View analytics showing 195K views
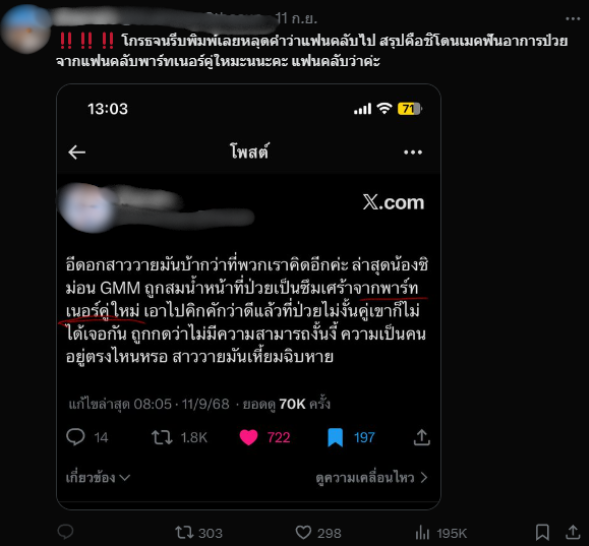 point(441,532)
